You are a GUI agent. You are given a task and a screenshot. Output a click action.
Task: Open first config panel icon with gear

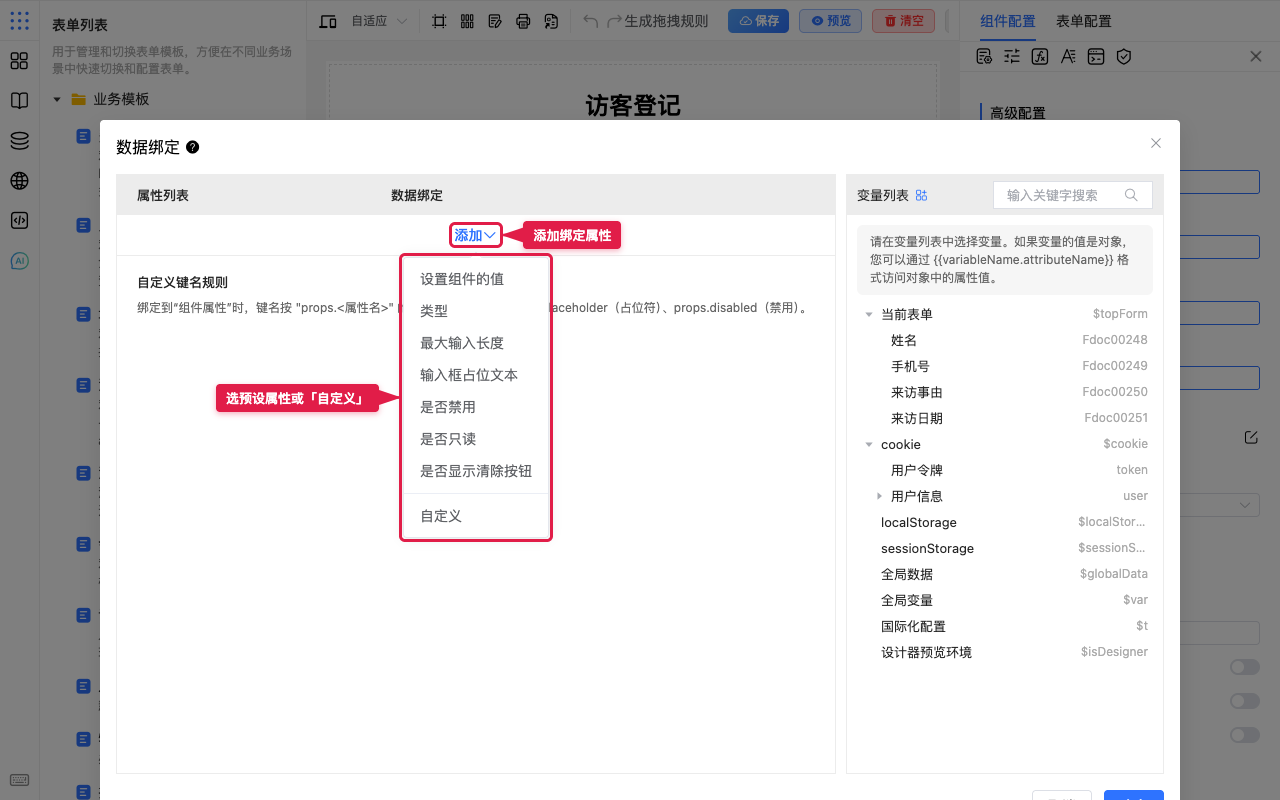(x=984, y=57)
